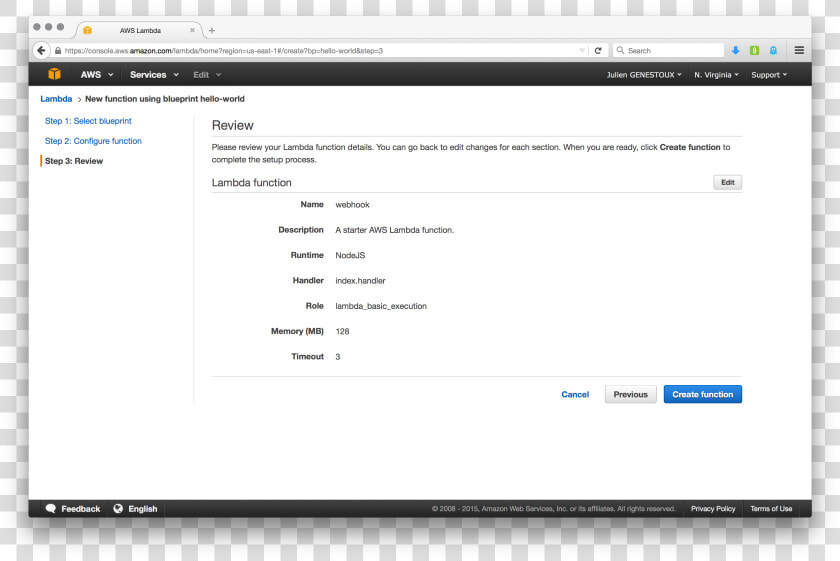
Task: Go to Step 1: Select blueprint
Action: pos(88,121)
